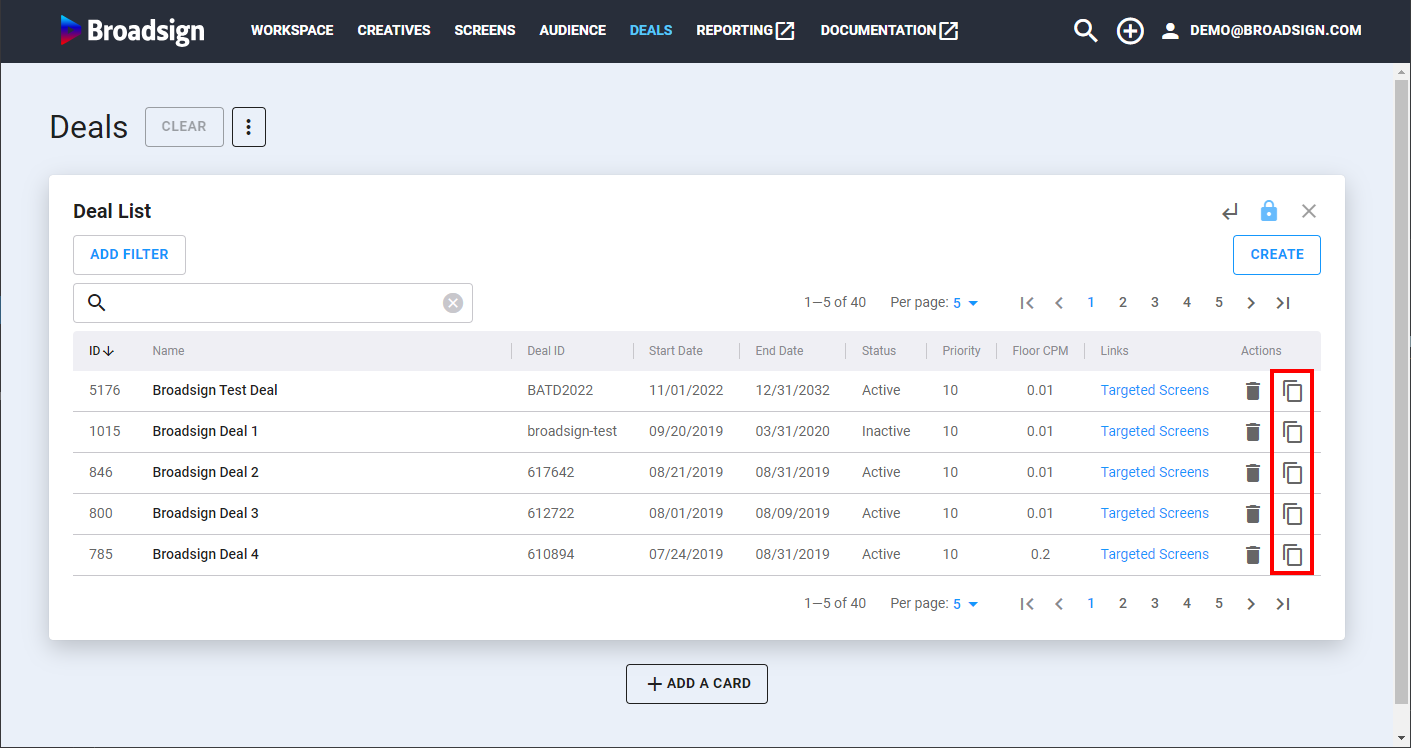Open Targeted Screens for Broadsign Deal 4
This screenshot has height=748, width=1411.
[1155, 555]
